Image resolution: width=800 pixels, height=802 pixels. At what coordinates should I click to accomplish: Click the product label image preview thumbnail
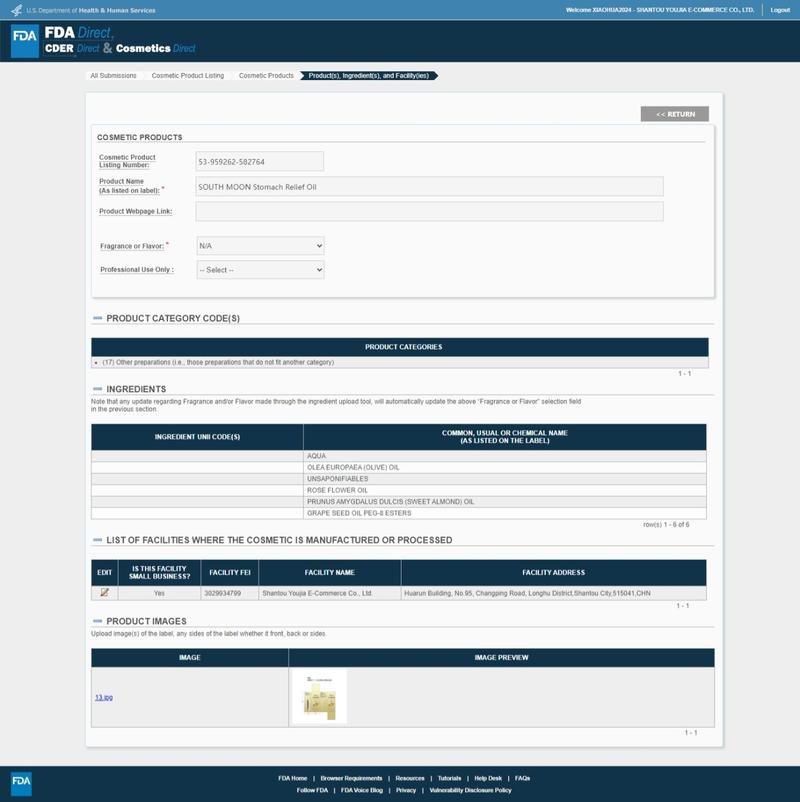coord(320,696)
